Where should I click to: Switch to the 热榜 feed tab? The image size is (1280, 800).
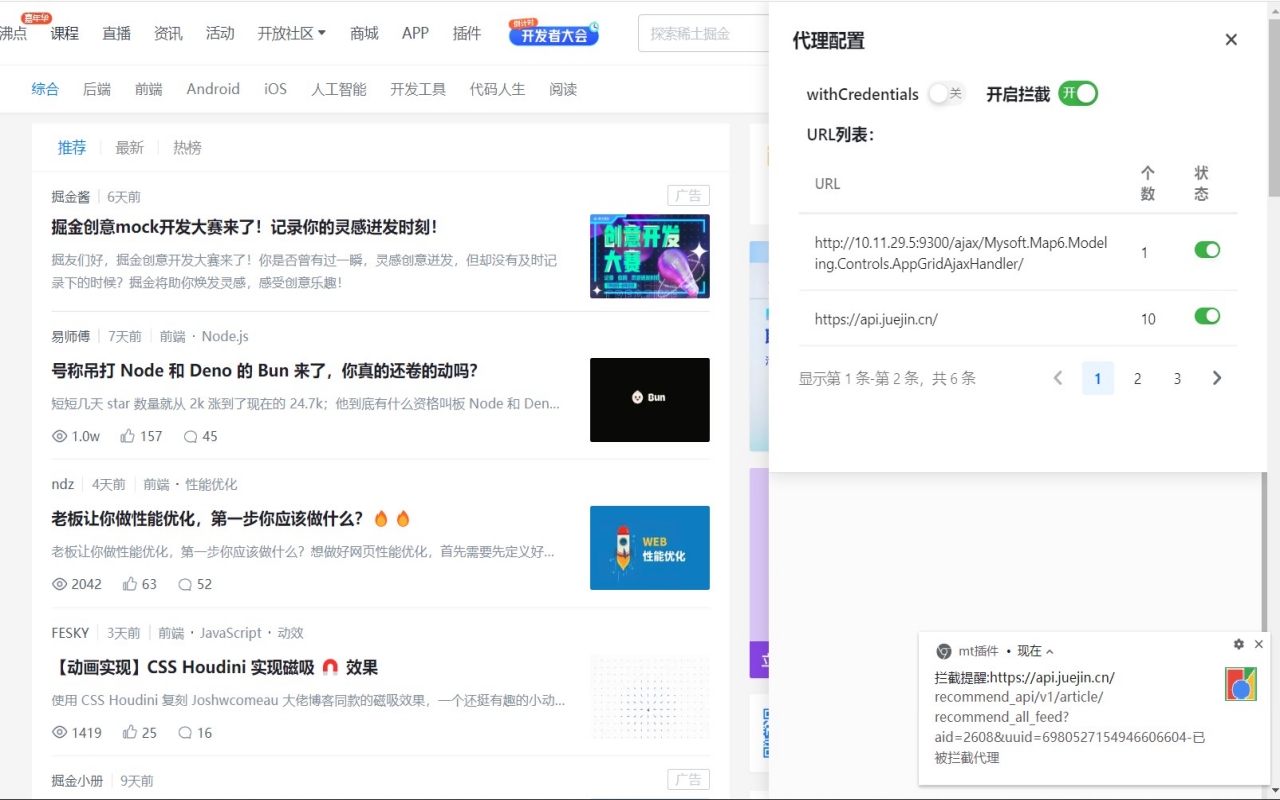(187, 147)
